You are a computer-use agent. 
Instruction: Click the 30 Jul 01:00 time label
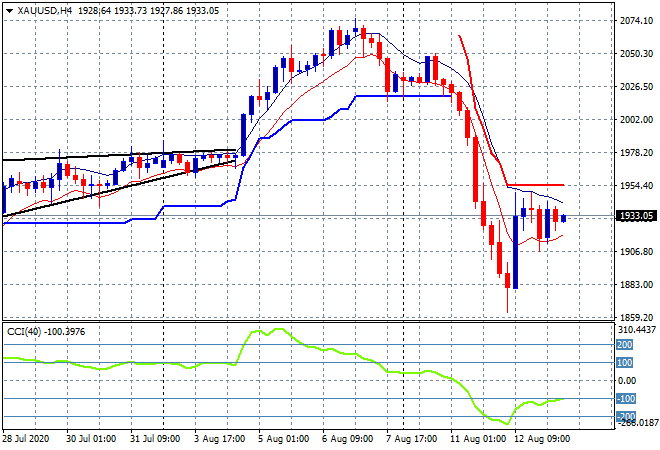coord(91,439)
